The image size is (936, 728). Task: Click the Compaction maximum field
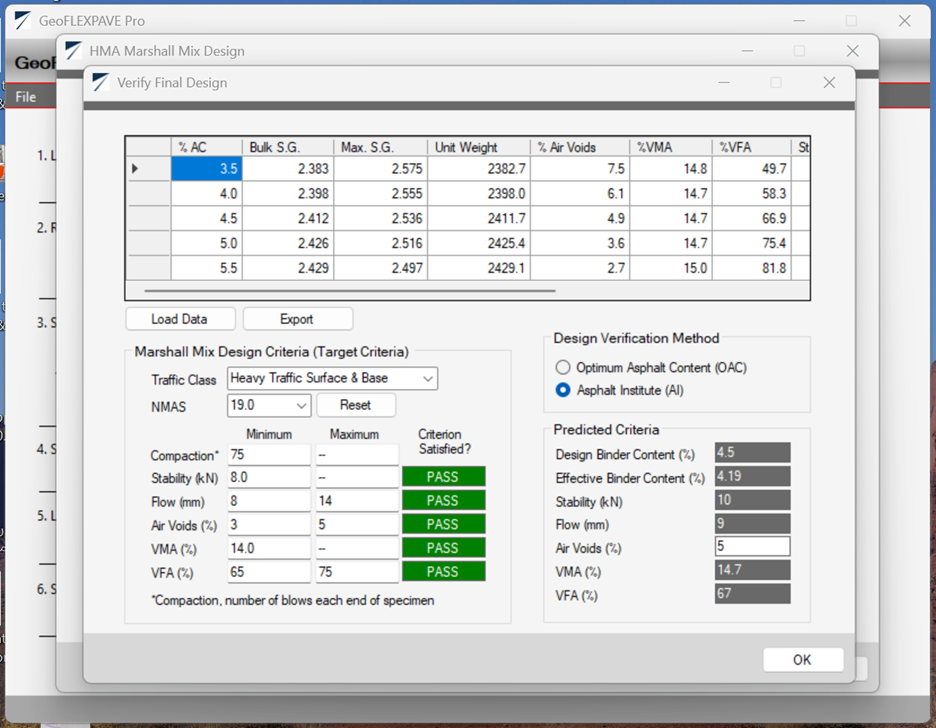point(357,455)
